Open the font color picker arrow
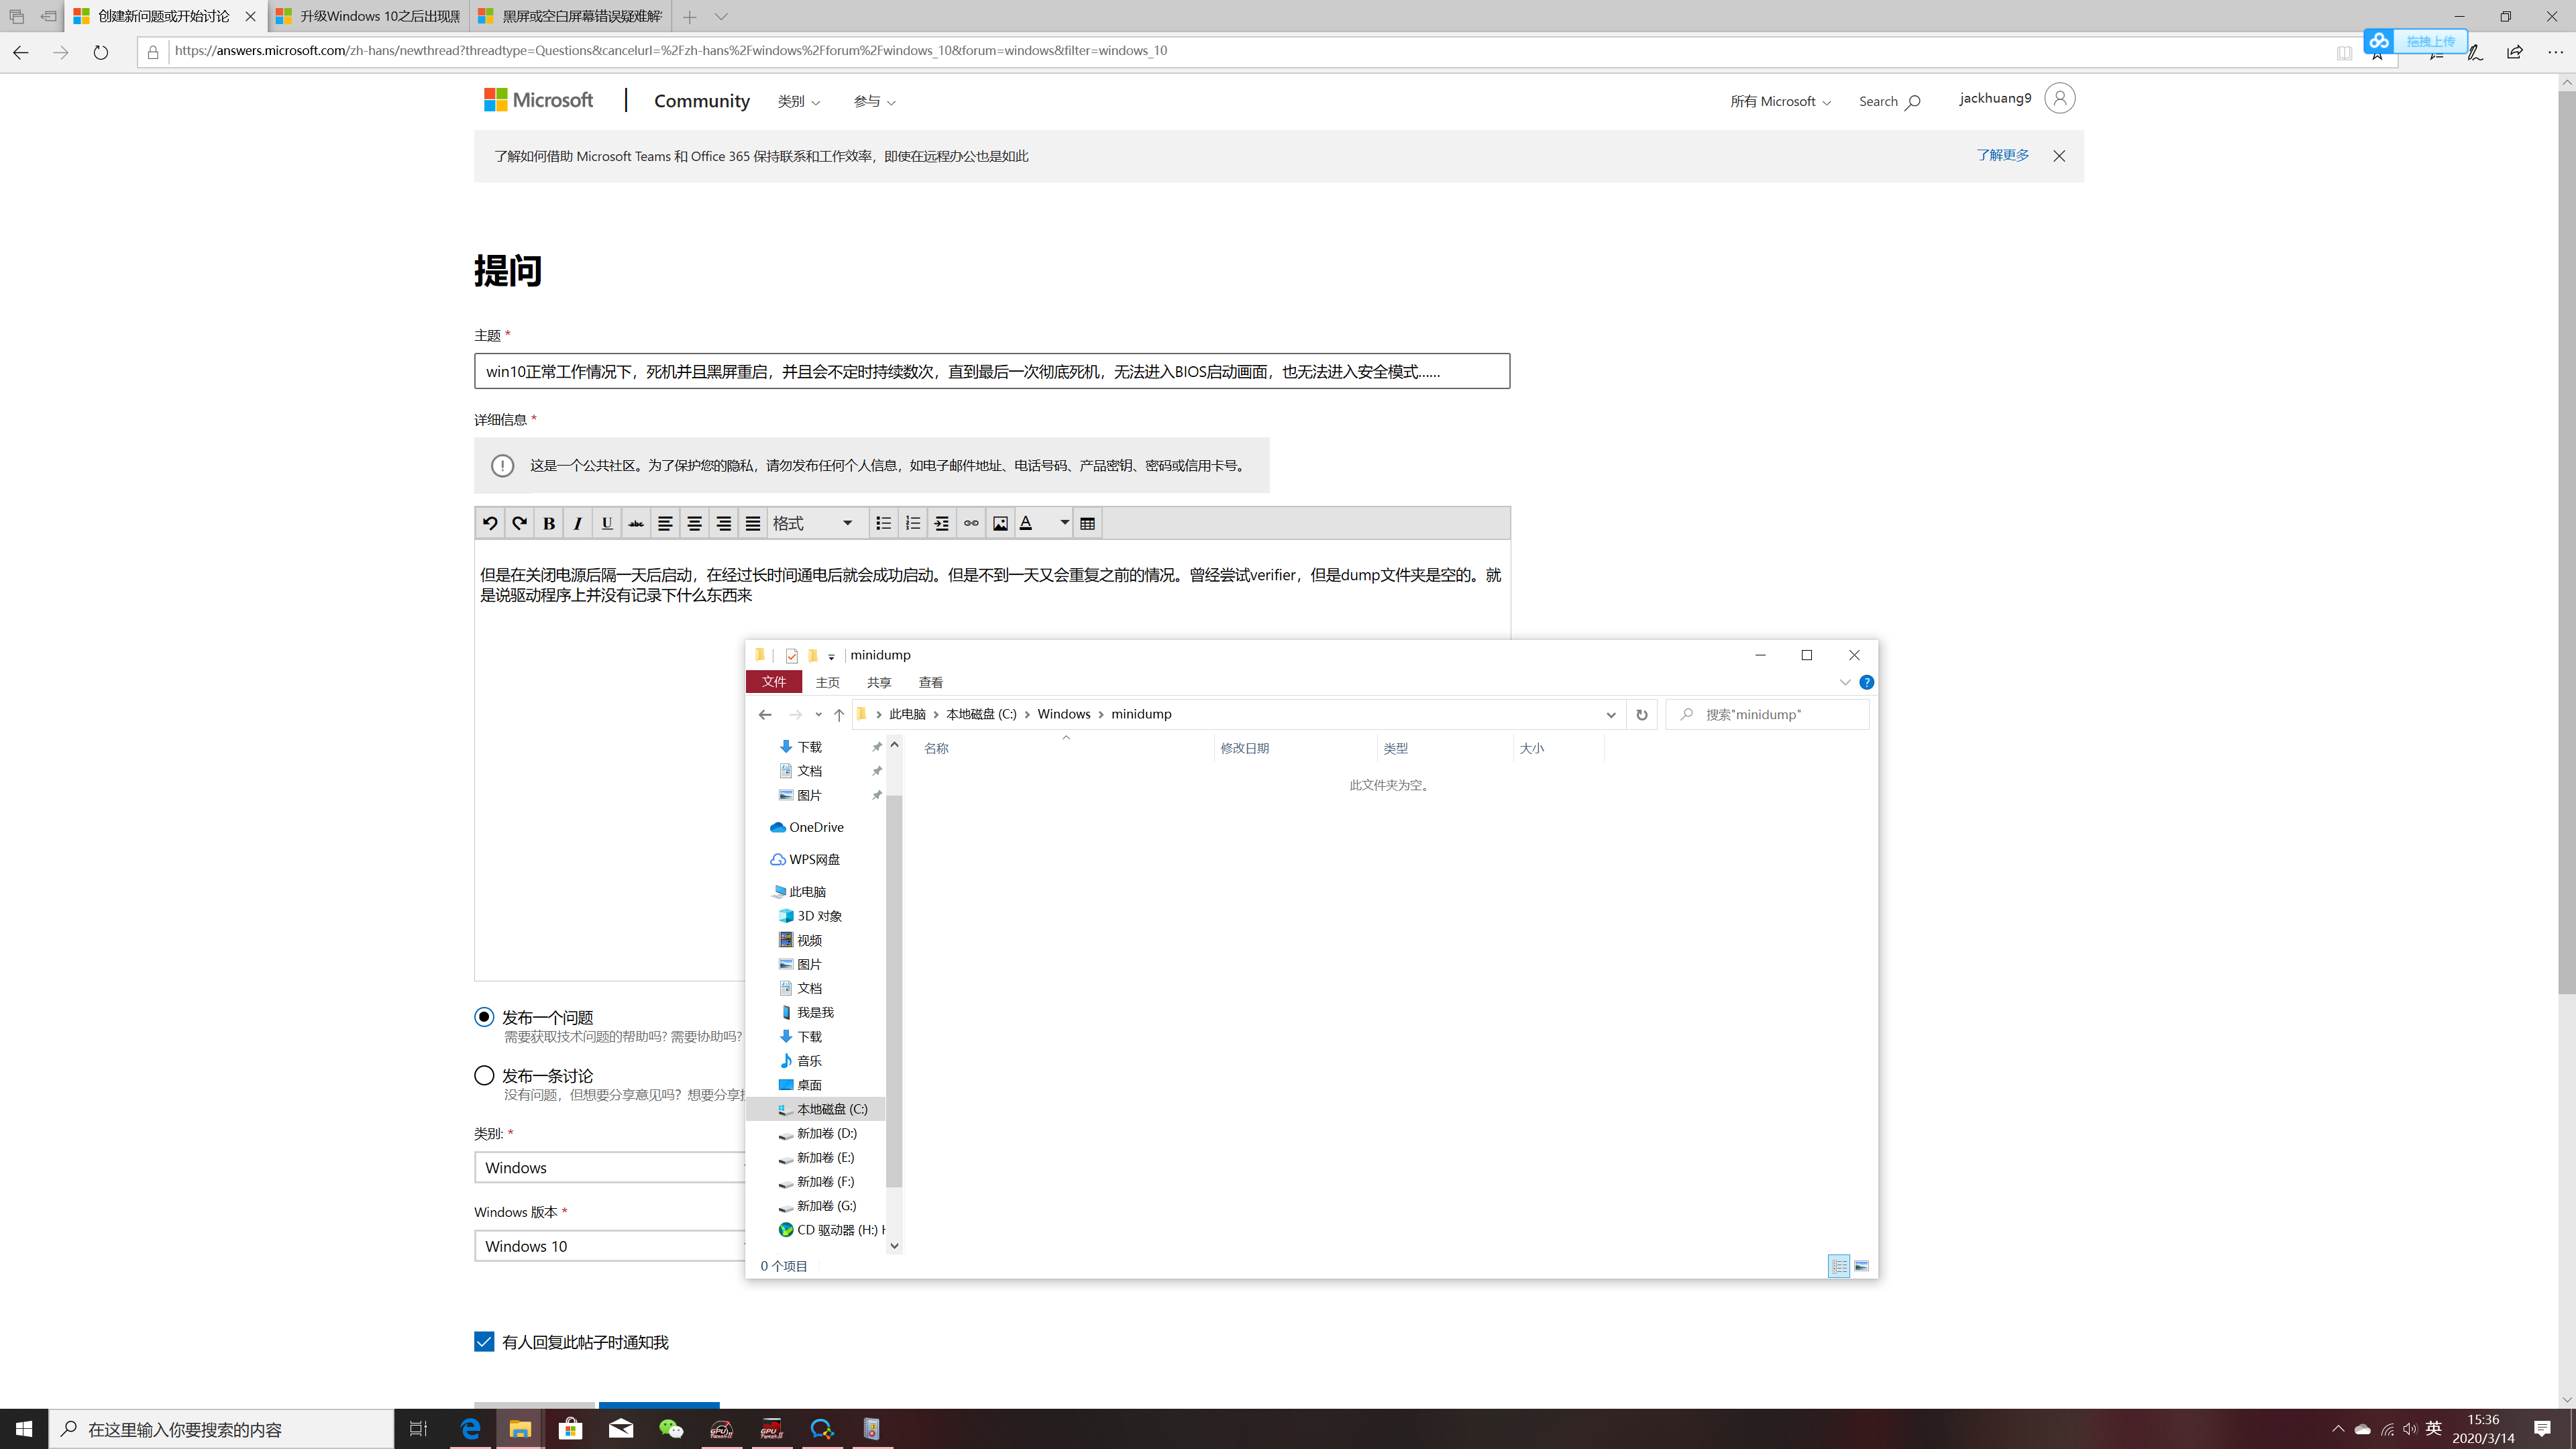 pos(1064,523)
